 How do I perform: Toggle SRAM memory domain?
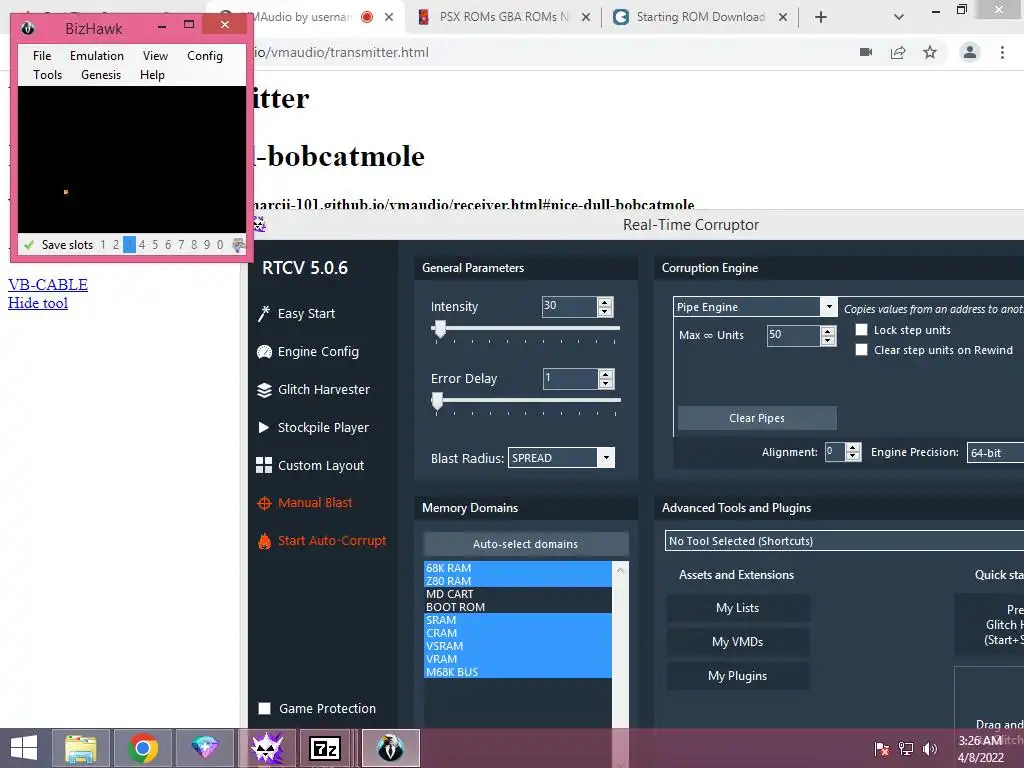(518, 620)
